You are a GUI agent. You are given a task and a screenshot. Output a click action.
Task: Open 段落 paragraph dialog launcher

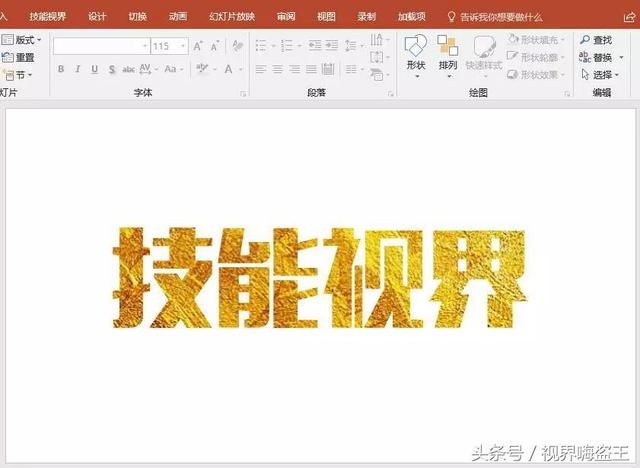[391, 94]
